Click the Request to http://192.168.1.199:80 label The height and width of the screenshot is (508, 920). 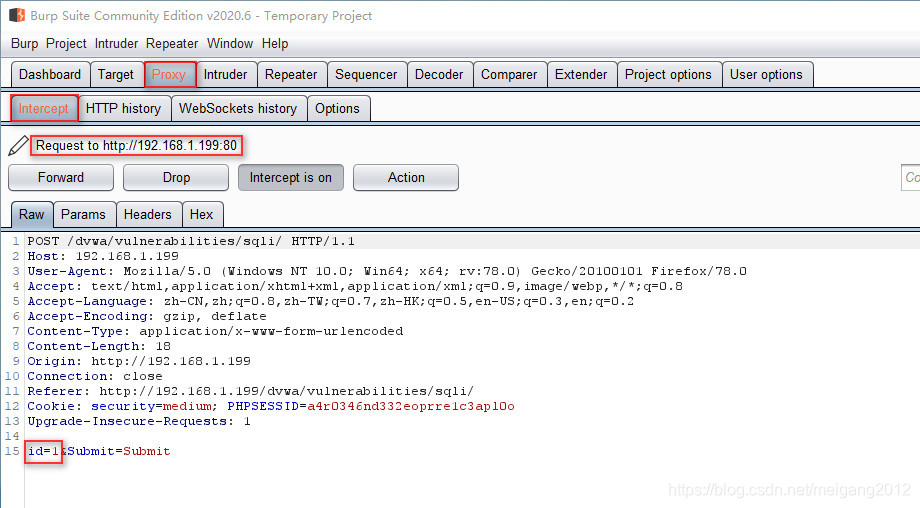pos(137,145)
